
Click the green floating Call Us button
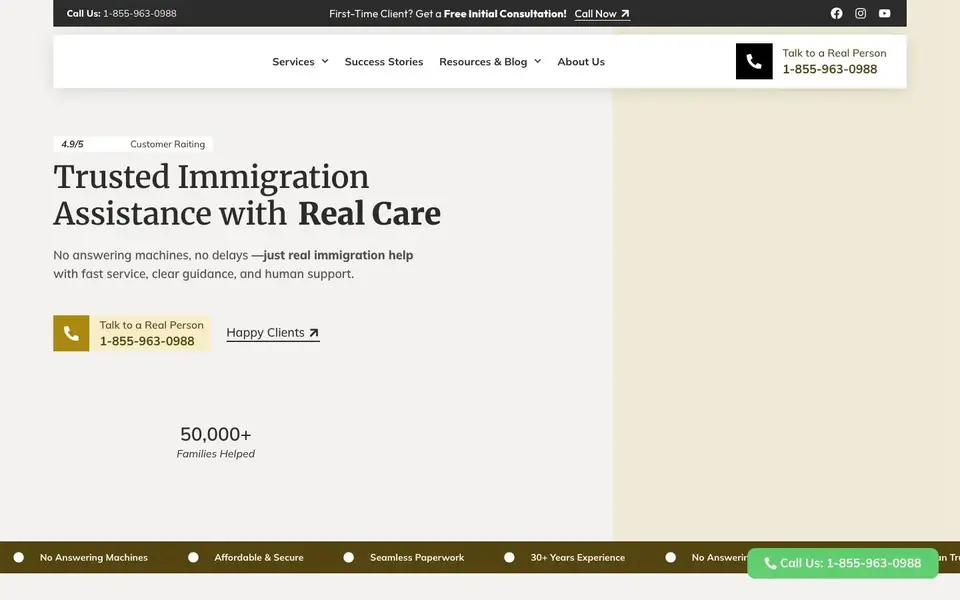[x=842, y=563]
